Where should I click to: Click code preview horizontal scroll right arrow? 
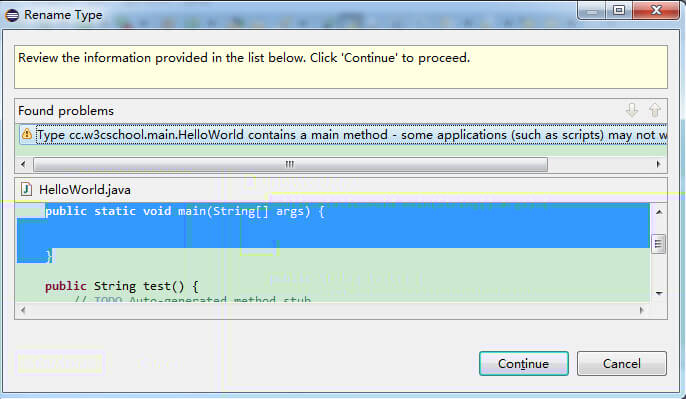coord(641,310)
